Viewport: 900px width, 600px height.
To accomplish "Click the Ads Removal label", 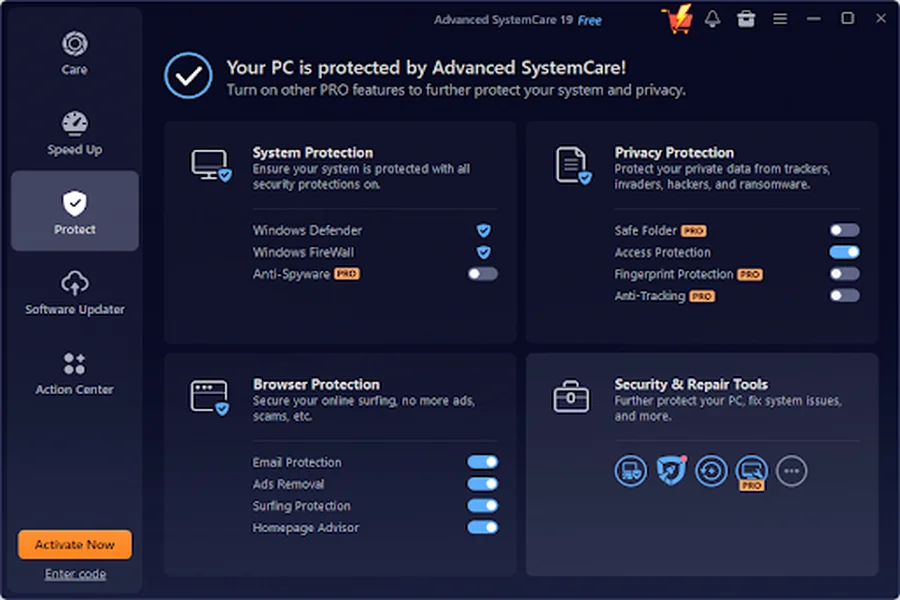I will click(x=288, y=484).
